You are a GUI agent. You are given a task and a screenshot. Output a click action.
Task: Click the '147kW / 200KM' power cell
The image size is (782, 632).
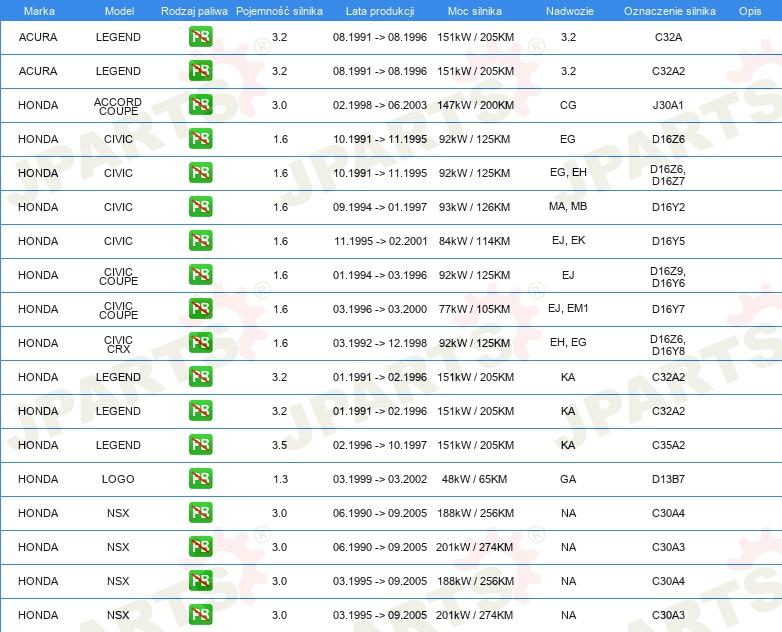[x=476, y=105]
